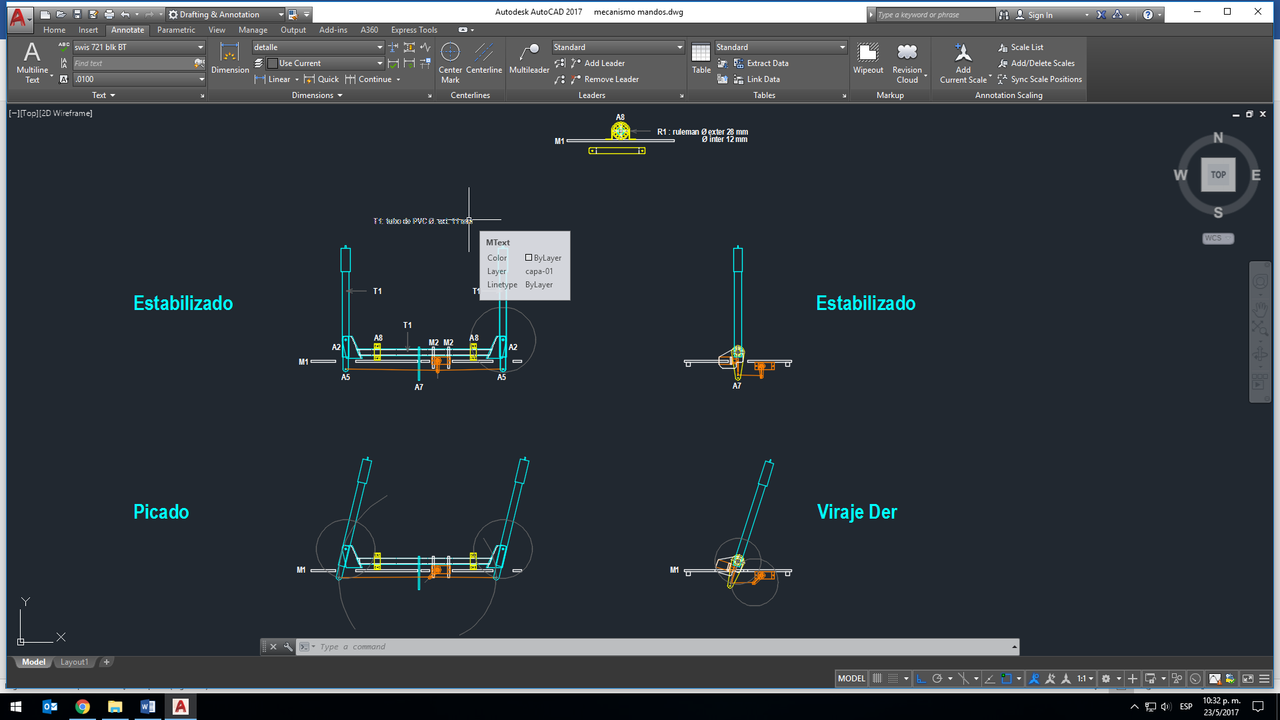Click the Clean Screen icon in status bar
Screen dimensions: 1280x720
[x=1248, y=678]
